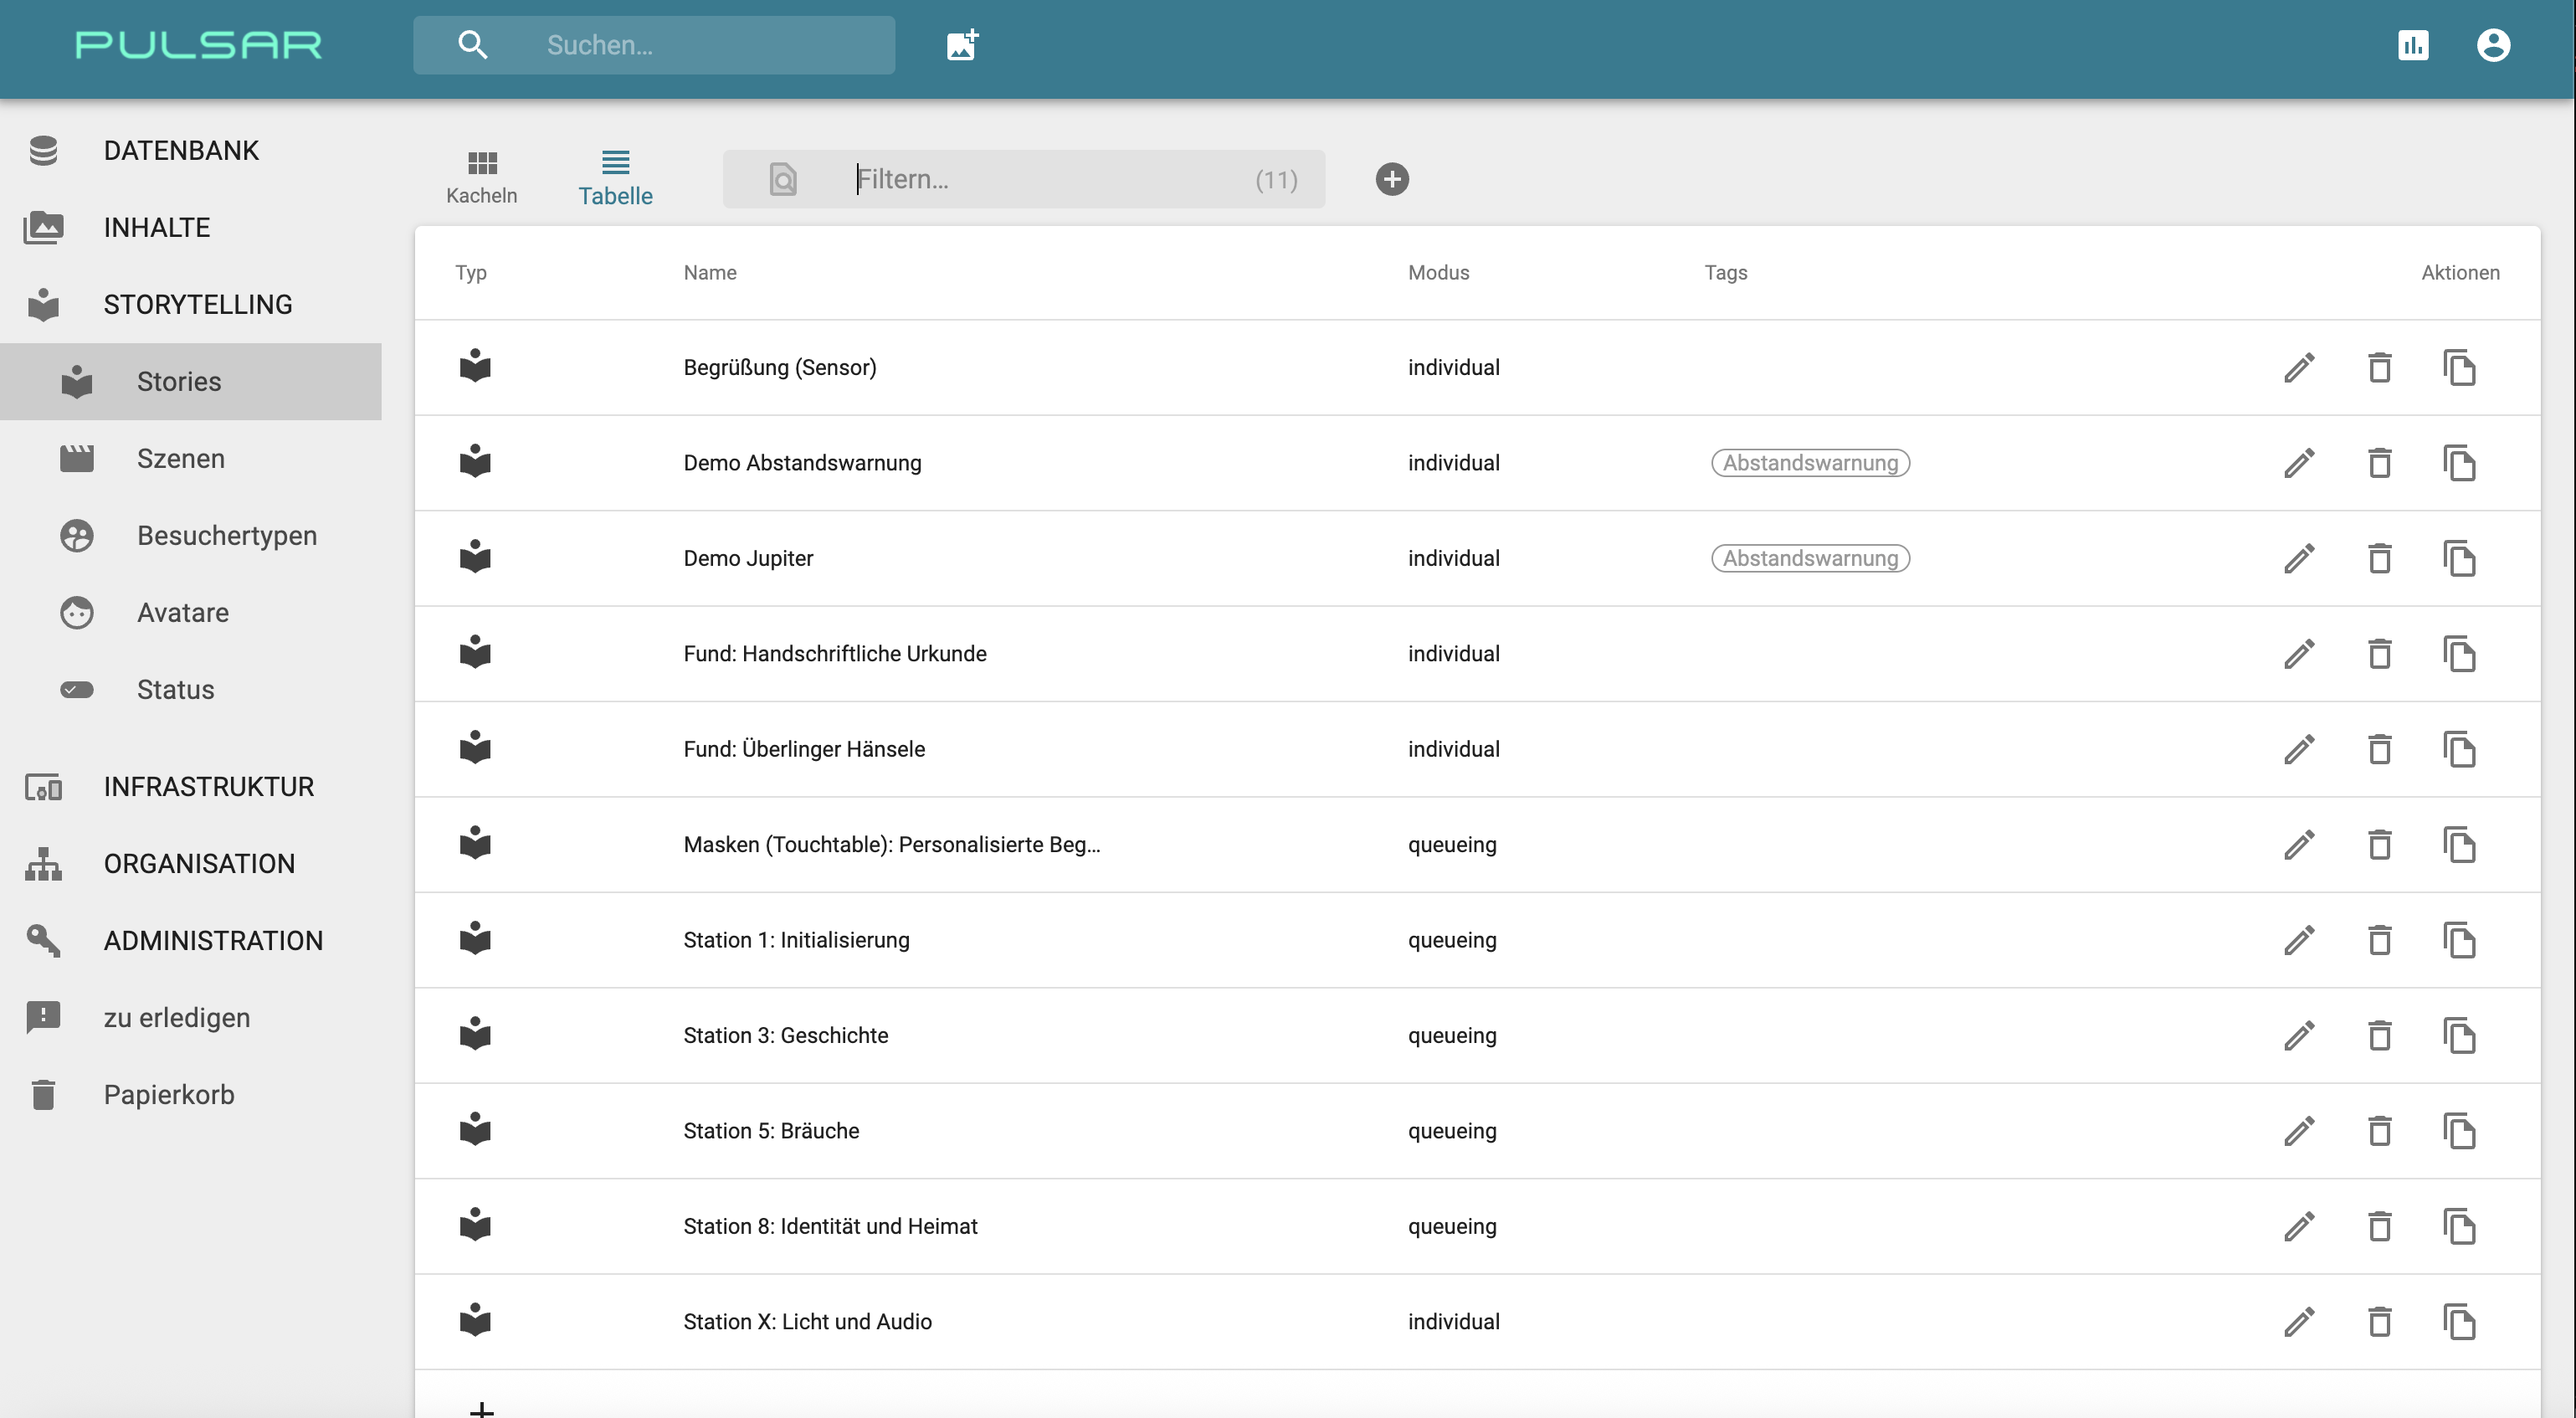Switch to Tabelle table view
The image size is (2576, 1418).
pos(615,177)
